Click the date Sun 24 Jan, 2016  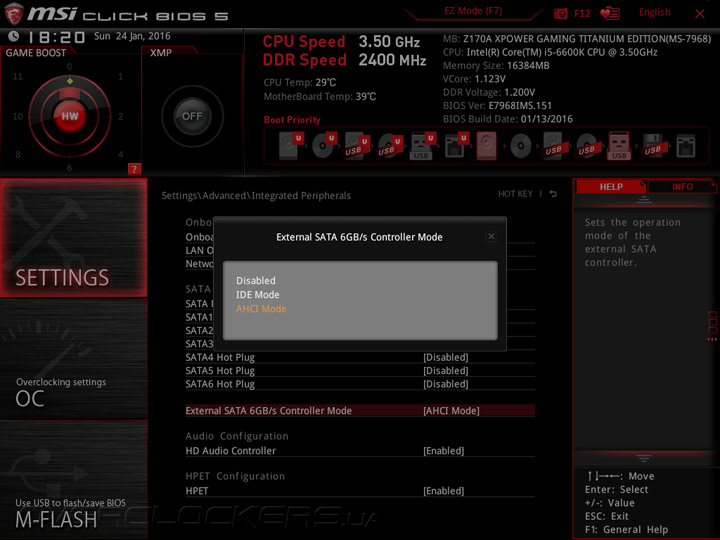132,36
